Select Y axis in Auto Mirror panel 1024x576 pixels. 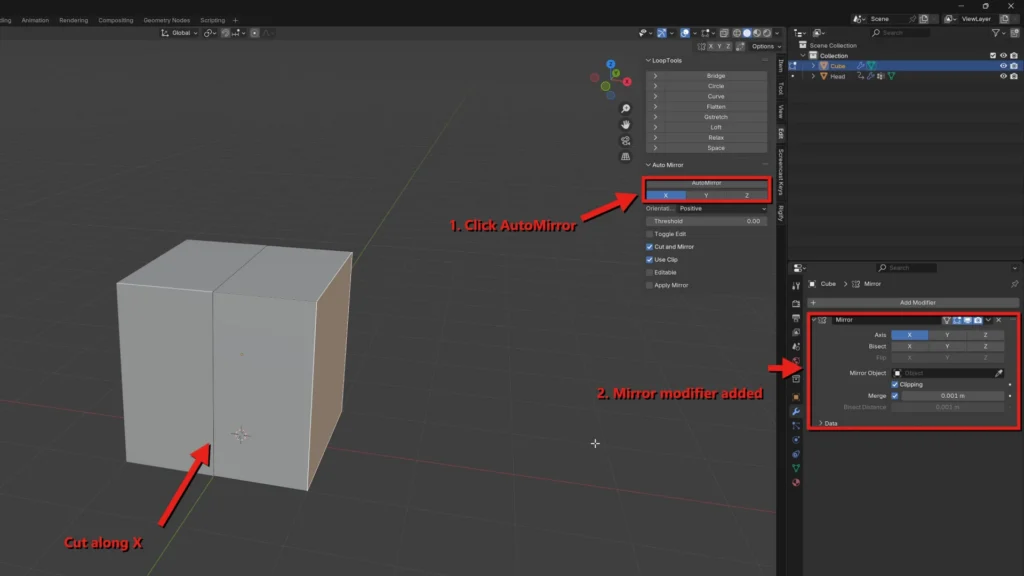(x=706, y=195)
